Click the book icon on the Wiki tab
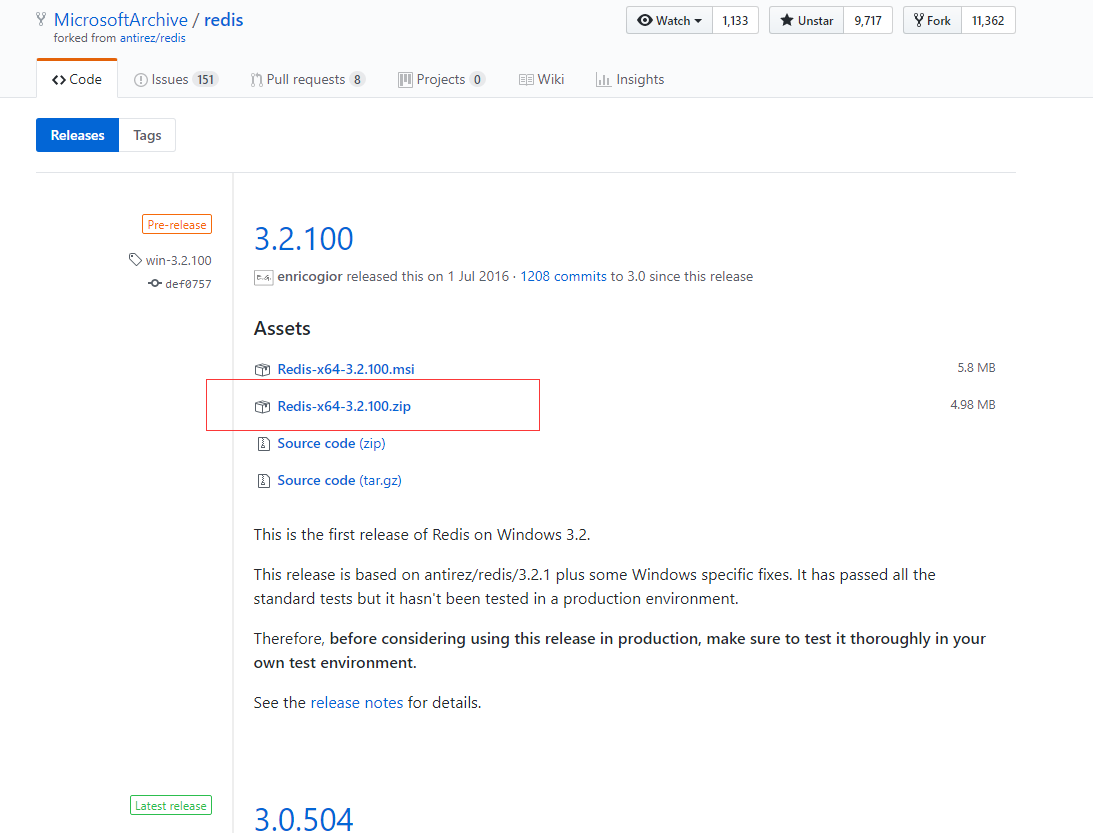This screenshot has width=1093, height=833. coord(526,80)
